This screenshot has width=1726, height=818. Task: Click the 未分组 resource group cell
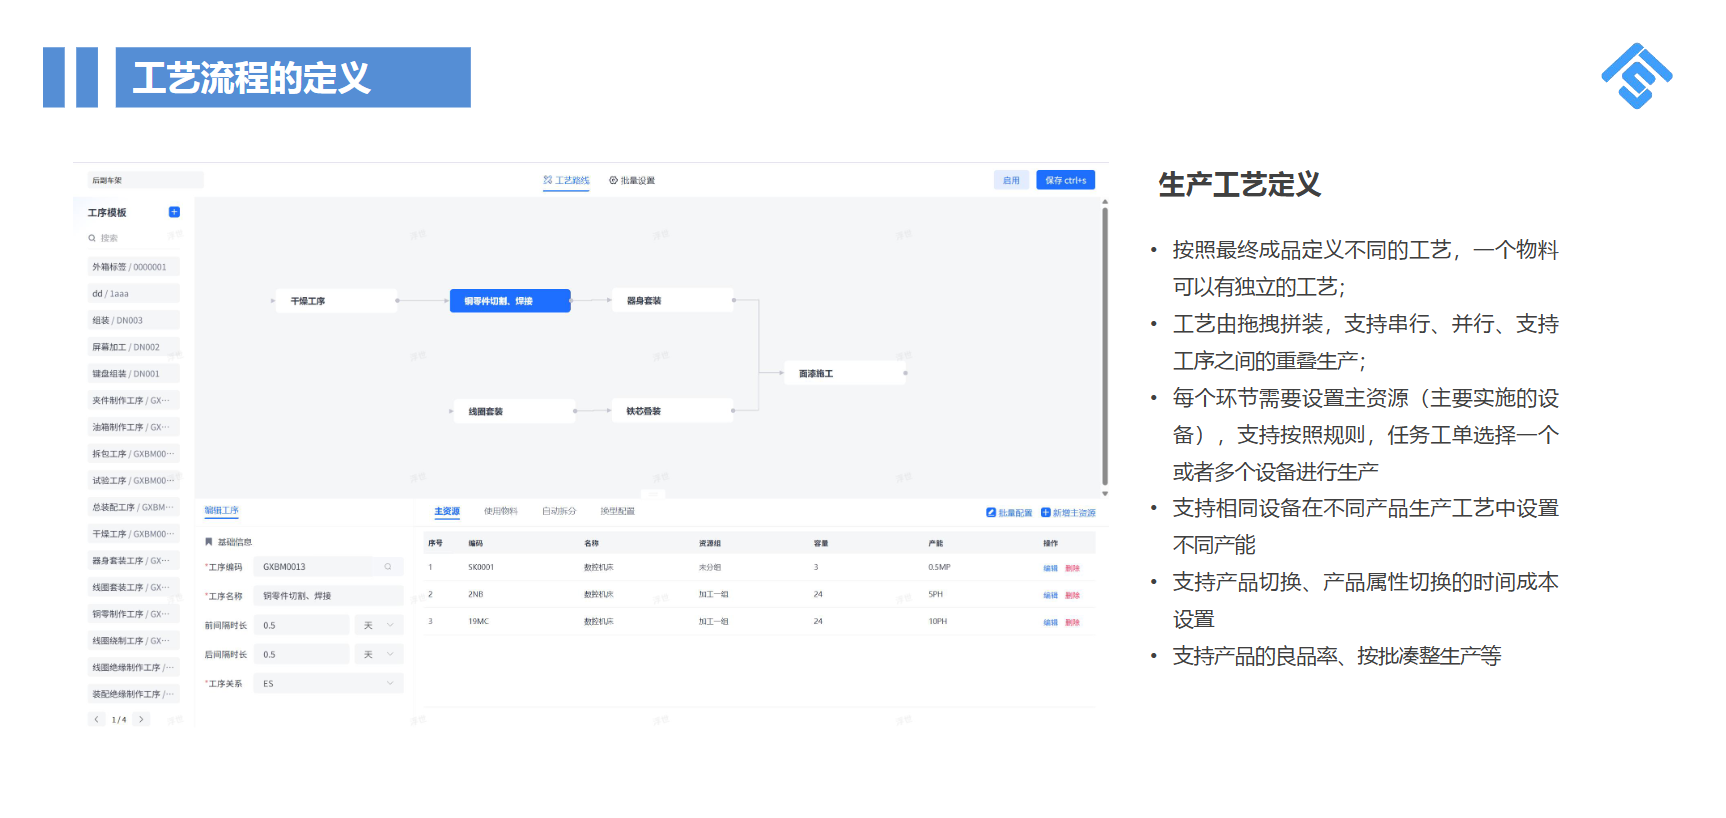point(709,567)
